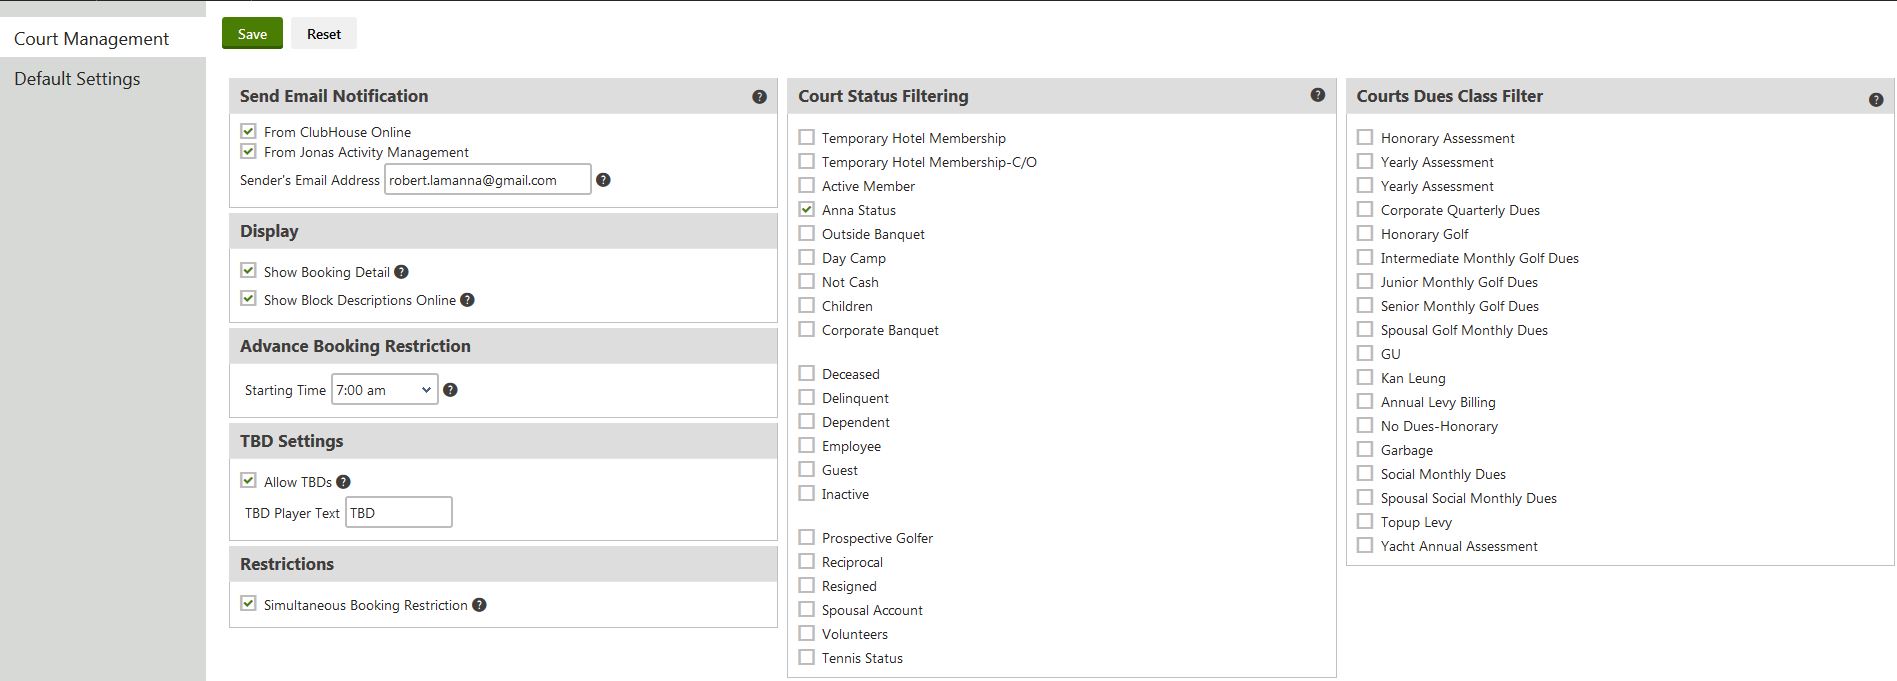Click help icon beside Sender's Email Address field
Image resolution: width=1897 pixels, height=681 pixels.
click(603, 180)
